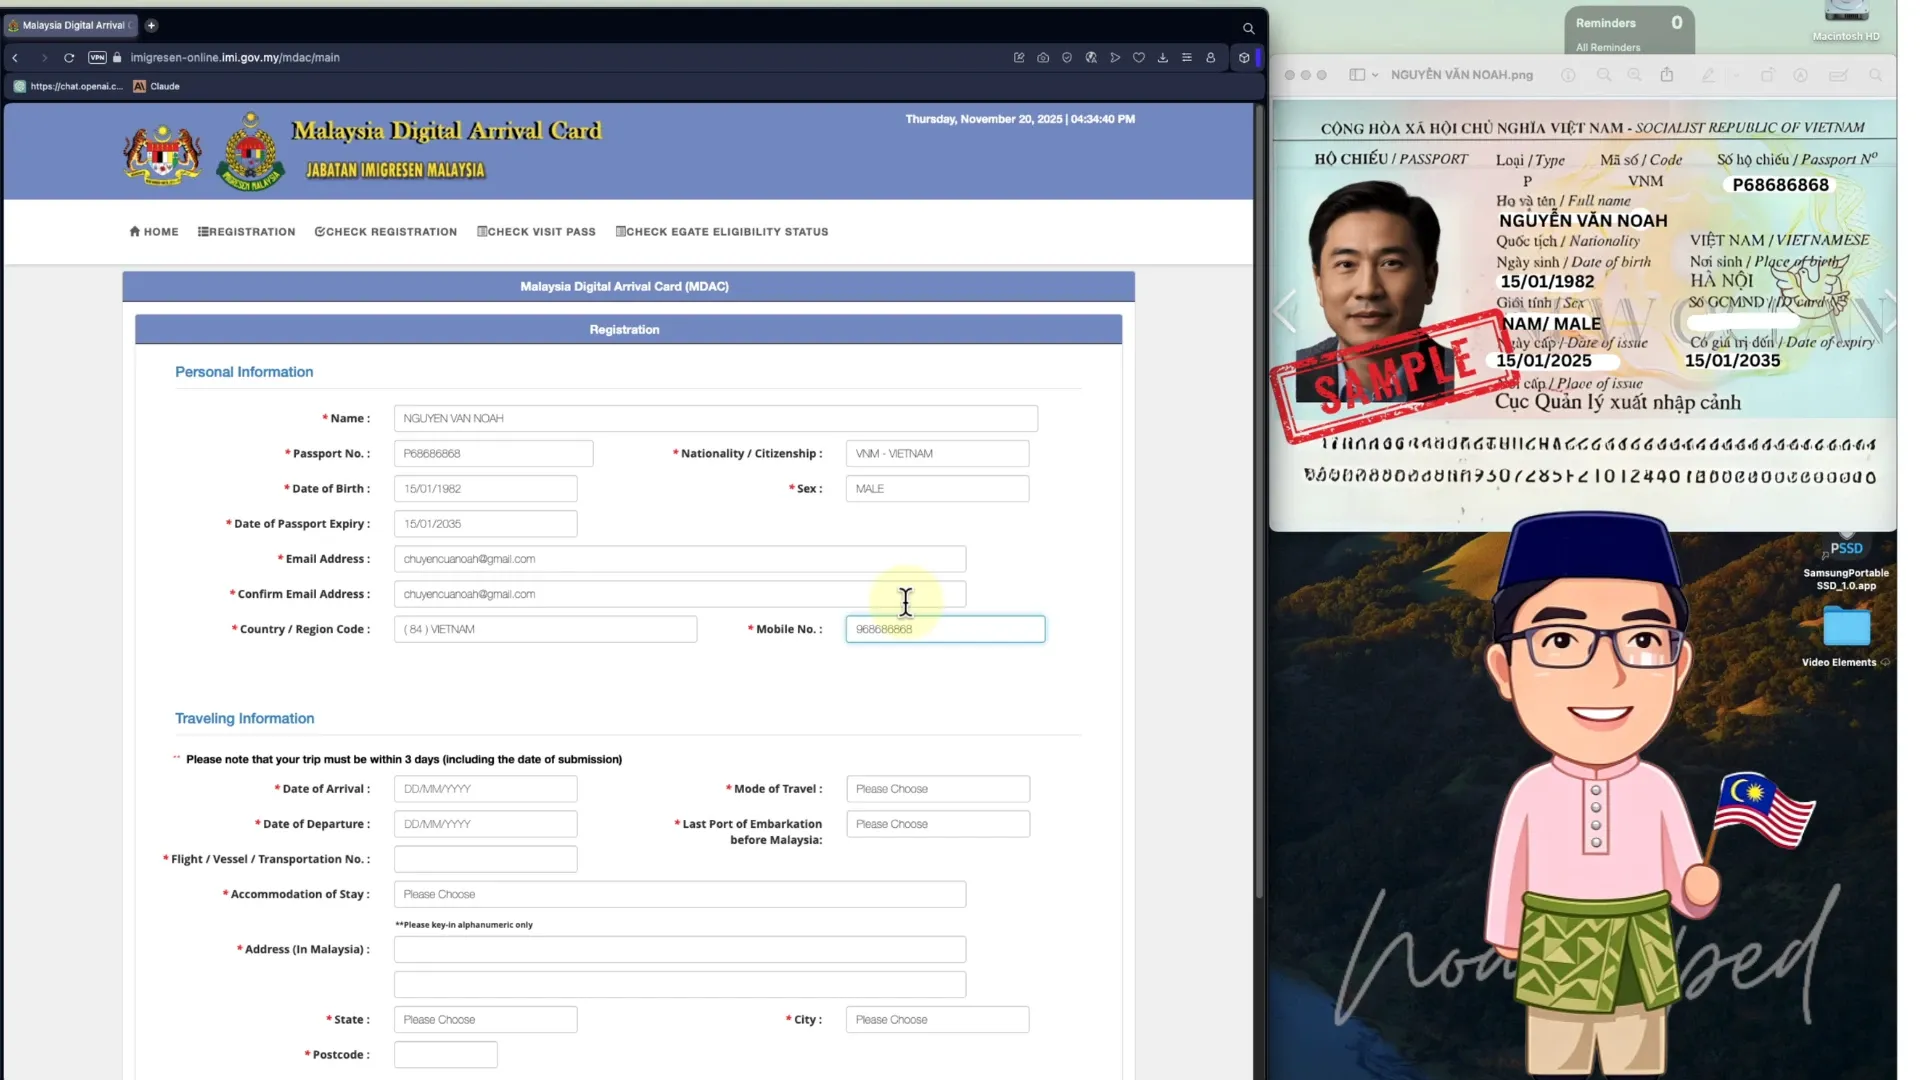Click the Name input field
Screen dimensions: 1920x1080
click(716, 419)
